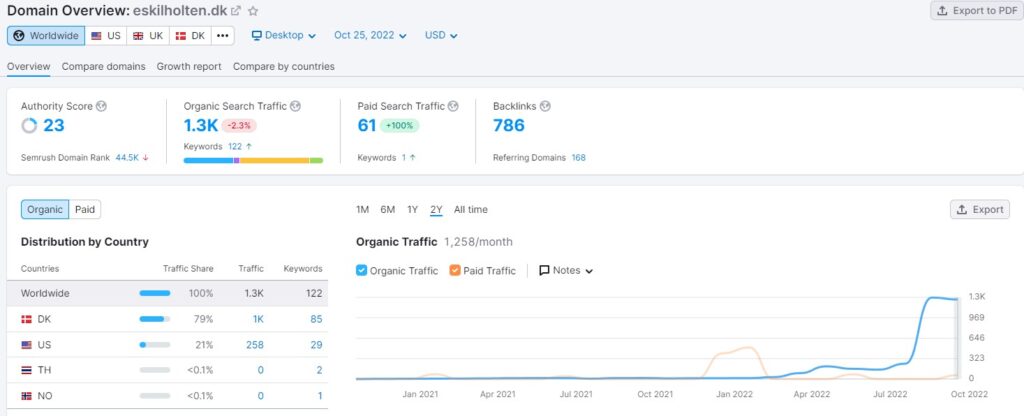Set chart range to 1M
The height and width of the screenshot is (416, 1024).
(x=362, y=210)
